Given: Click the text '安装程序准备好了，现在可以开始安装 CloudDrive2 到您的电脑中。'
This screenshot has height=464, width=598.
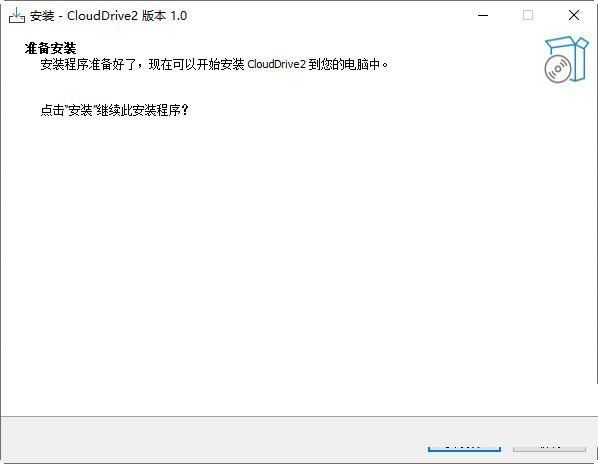Looking at the screenshot, I should [214, 64].
